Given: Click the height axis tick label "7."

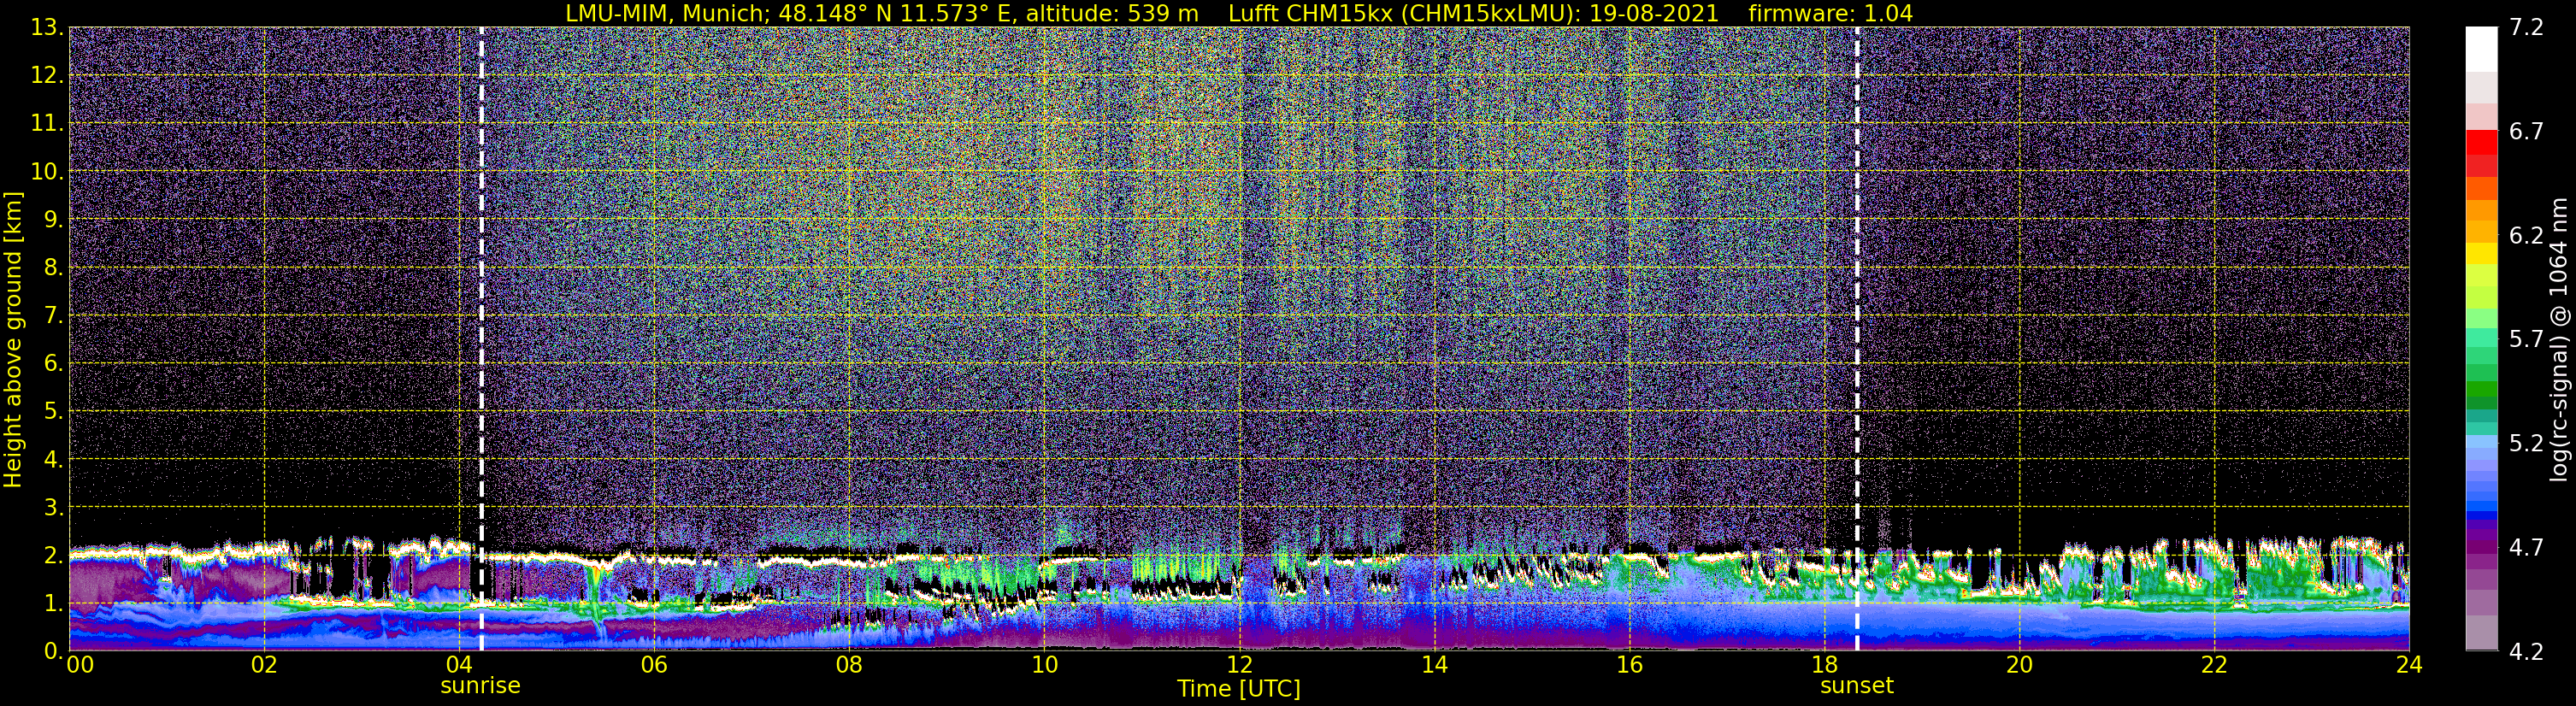Looking at the screenshot, I should click(53, 315).
